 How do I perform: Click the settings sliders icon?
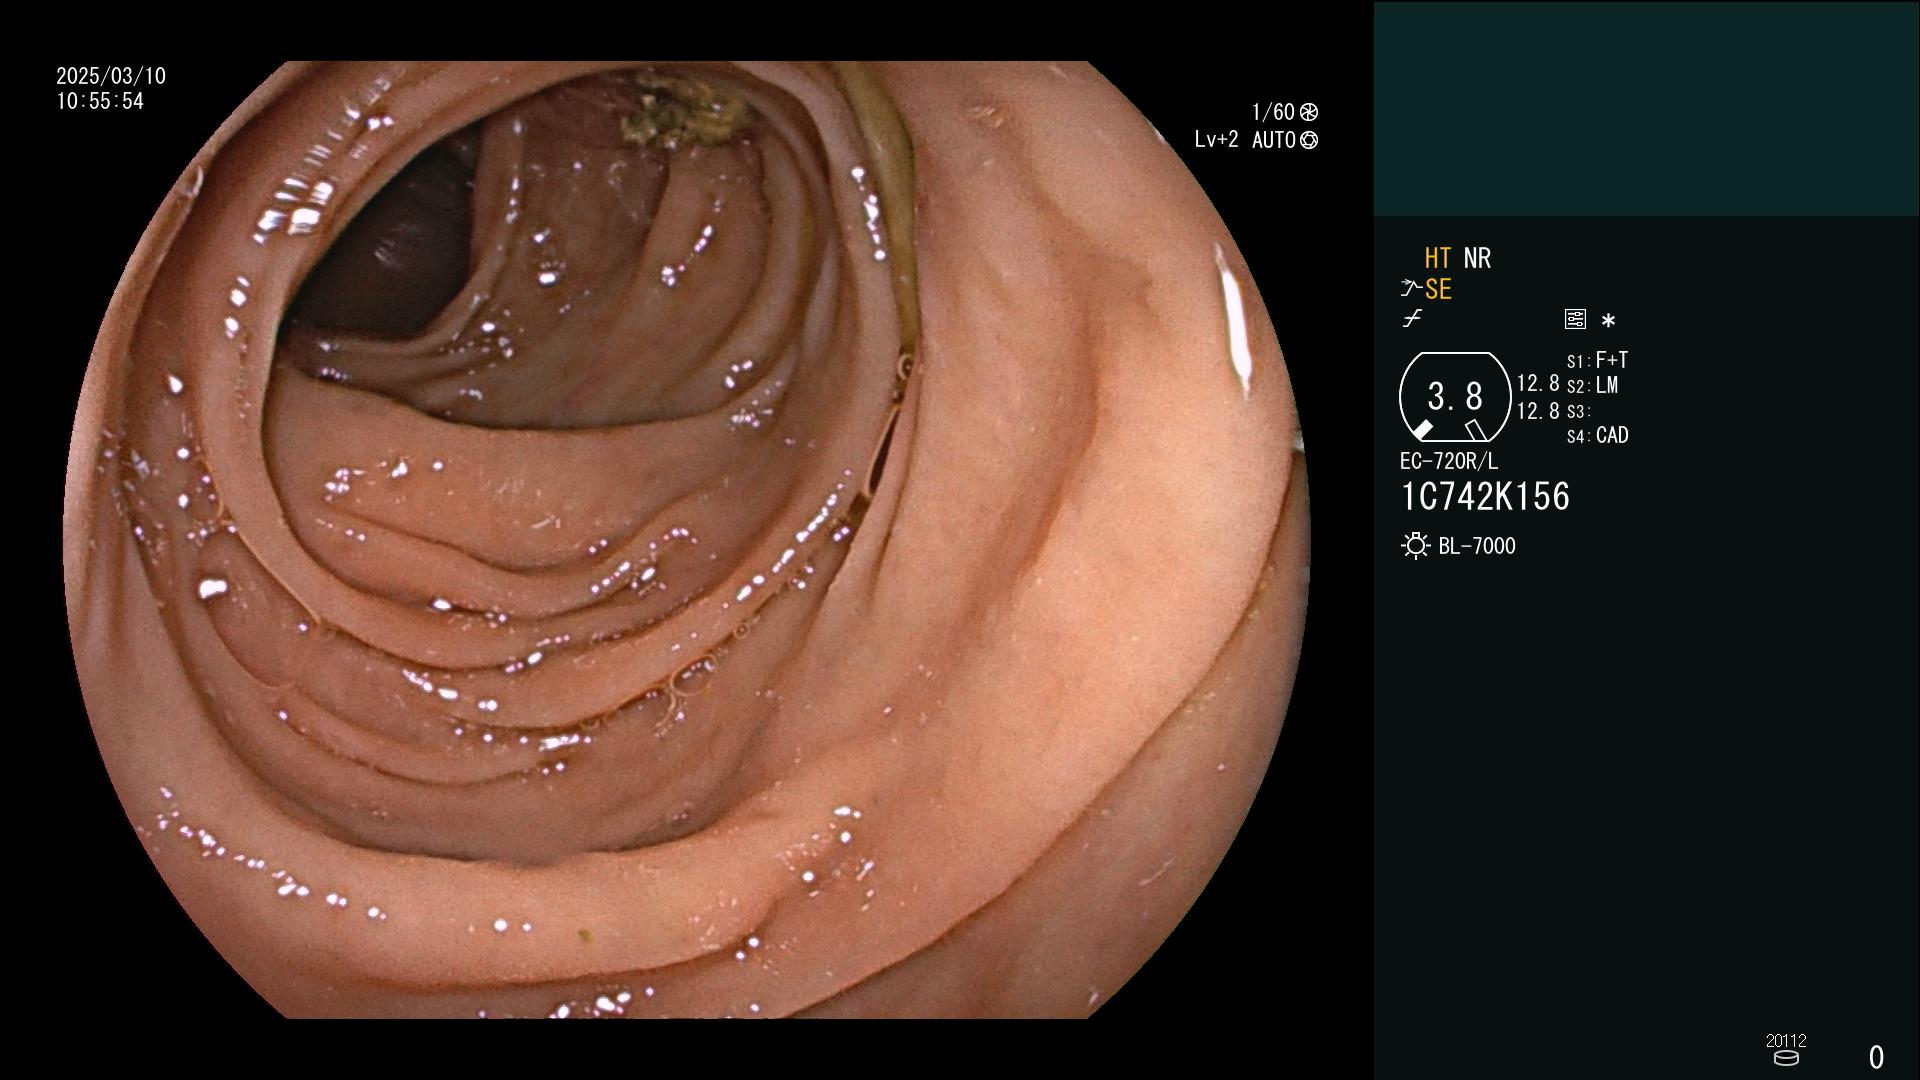point(1575,319)
